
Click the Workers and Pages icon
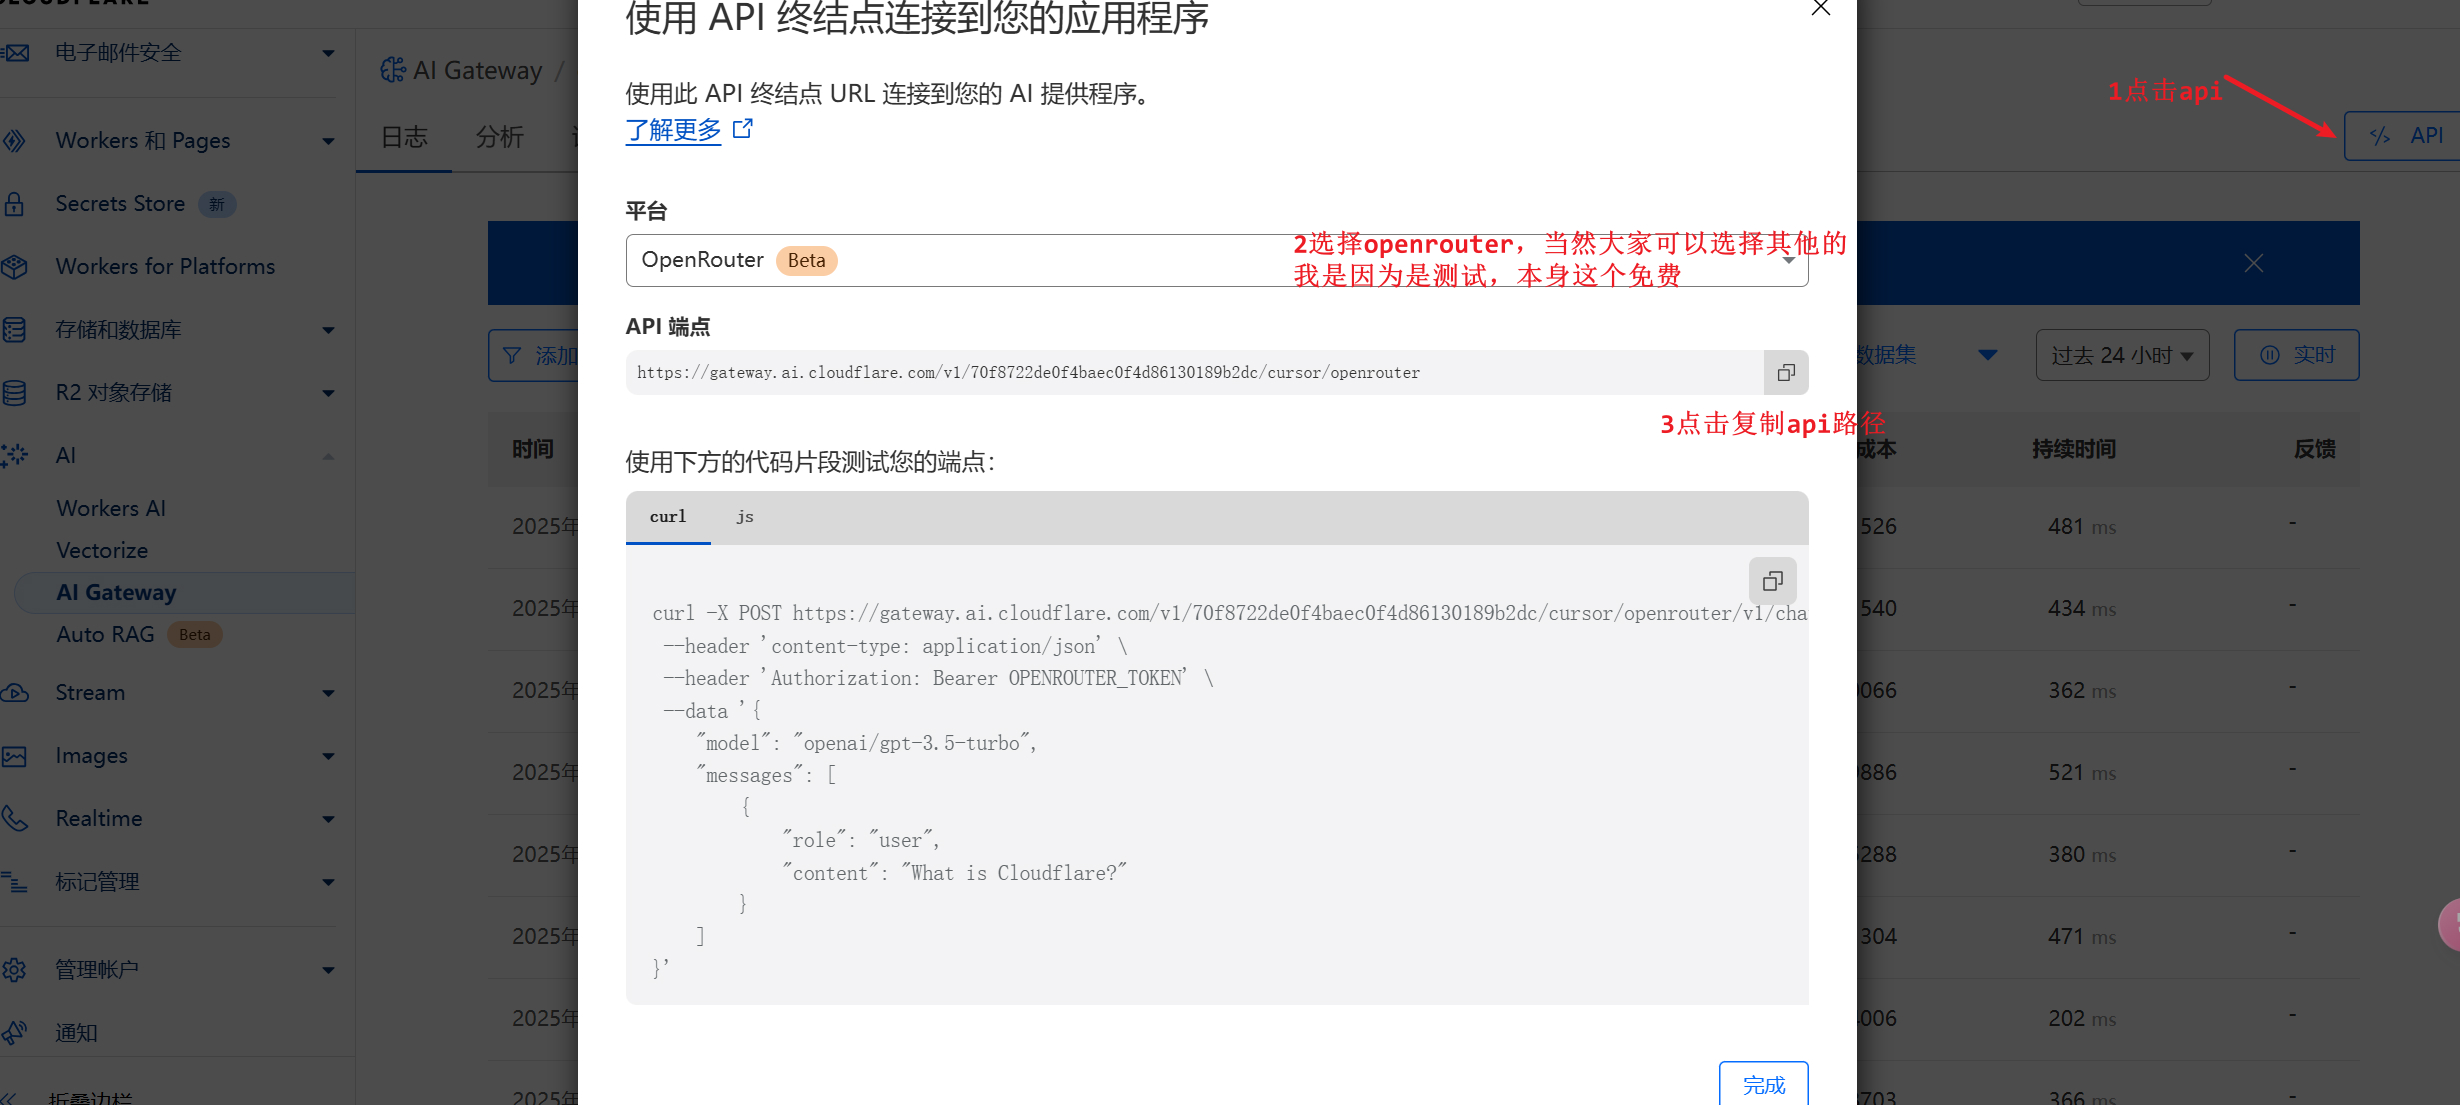coord(14,140)
